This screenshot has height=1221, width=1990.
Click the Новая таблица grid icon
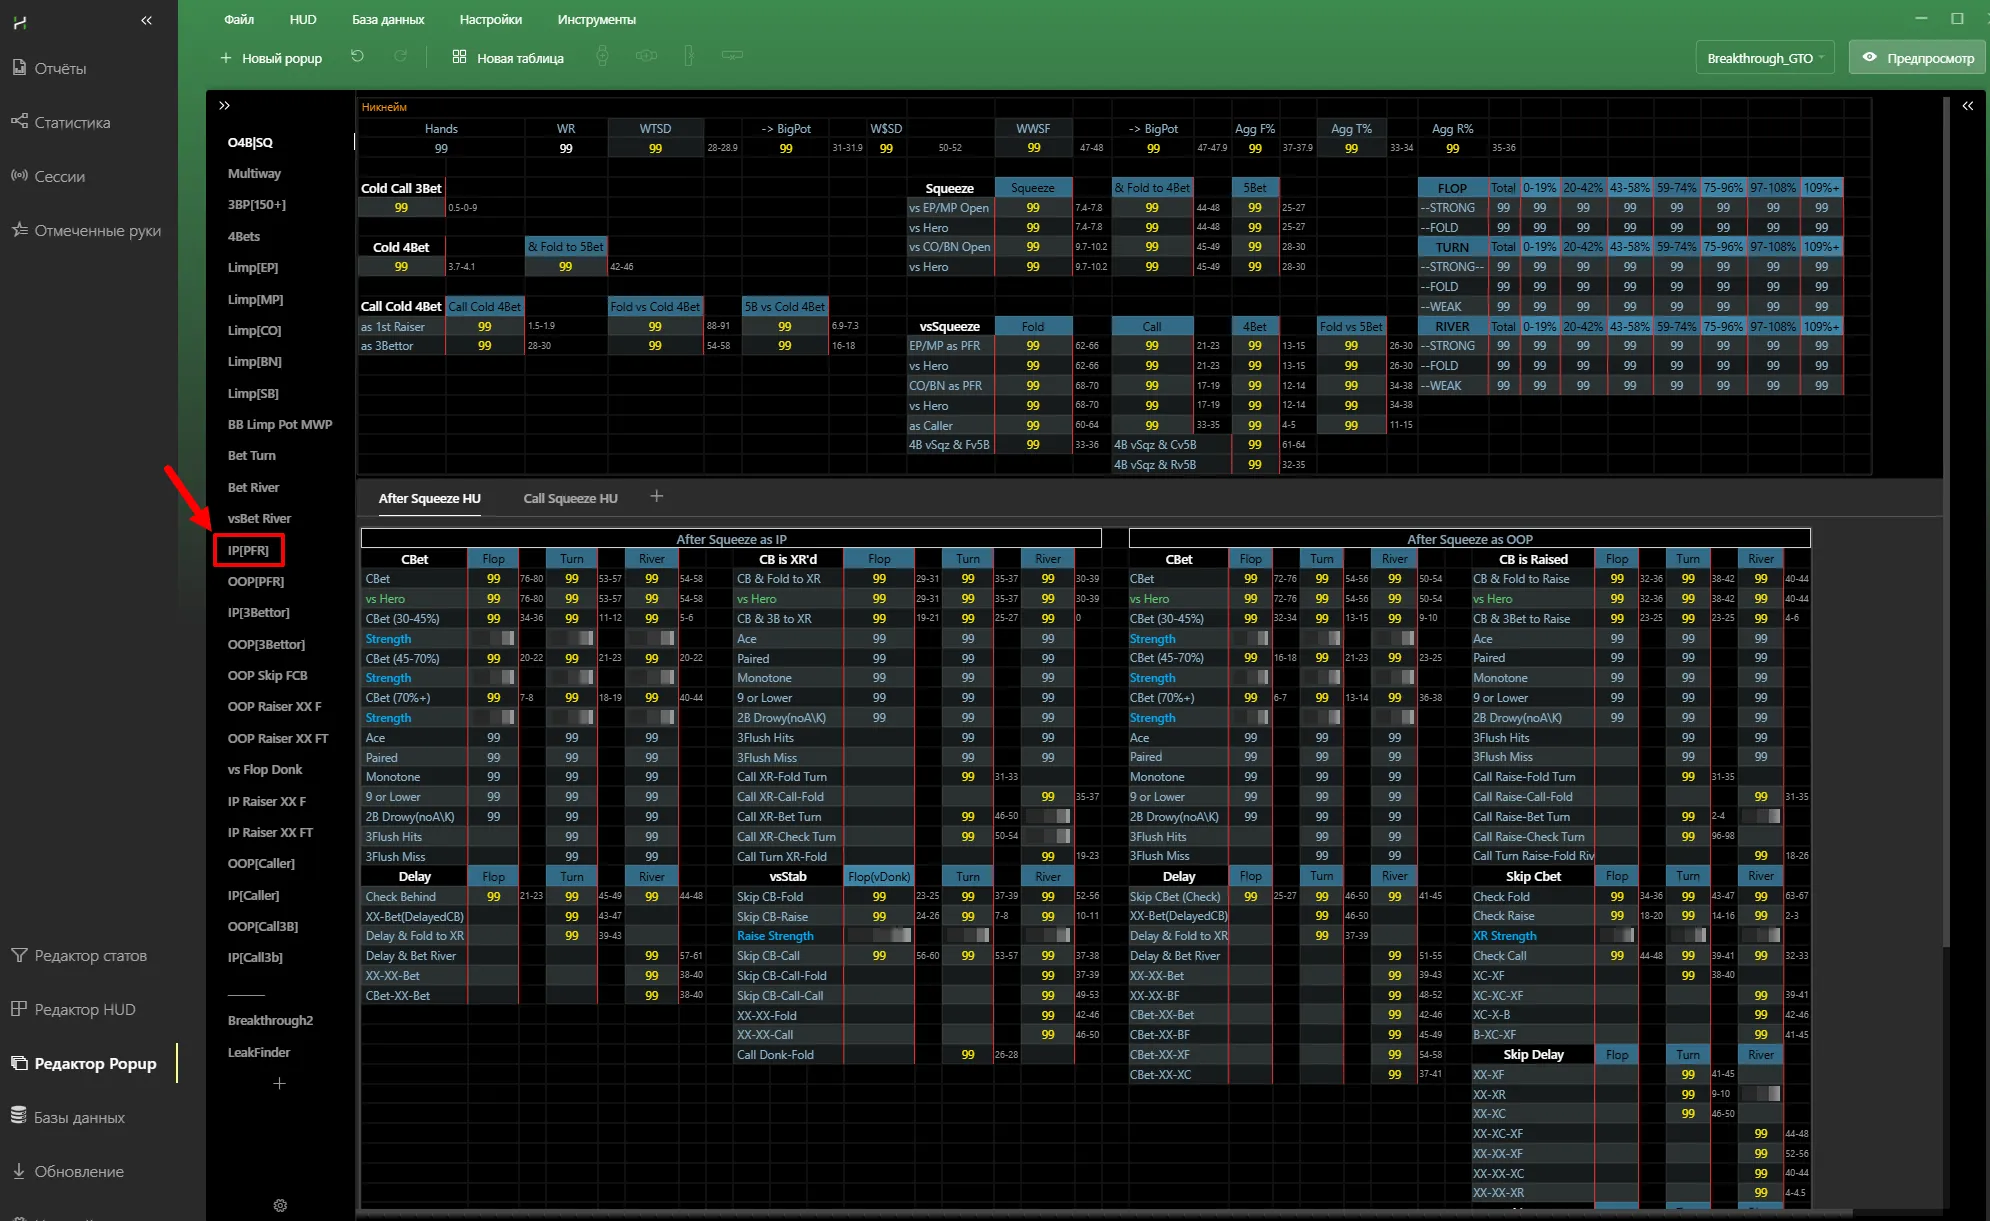pos(459,57)
